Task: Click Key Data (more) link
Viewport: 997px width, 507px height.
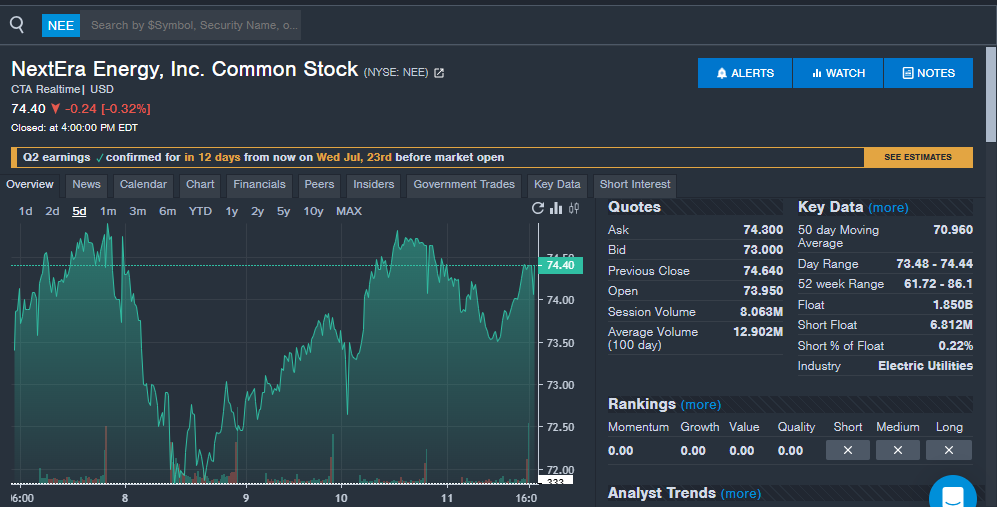Action: pos(888,208)
